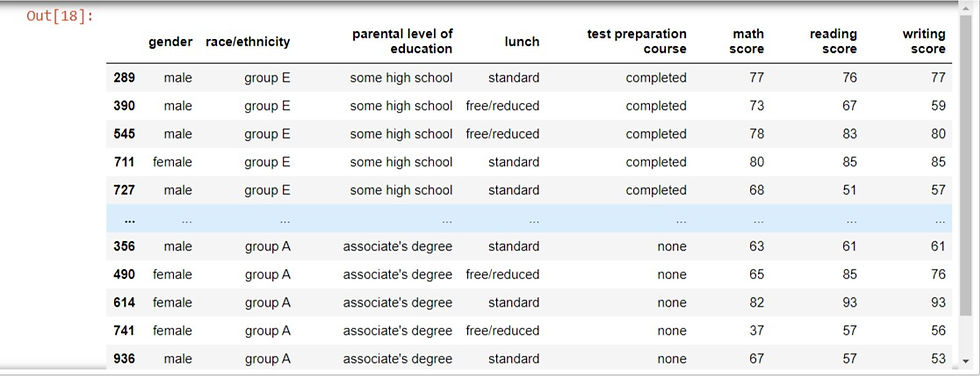Click the Out[18] output prompt label

59,16
